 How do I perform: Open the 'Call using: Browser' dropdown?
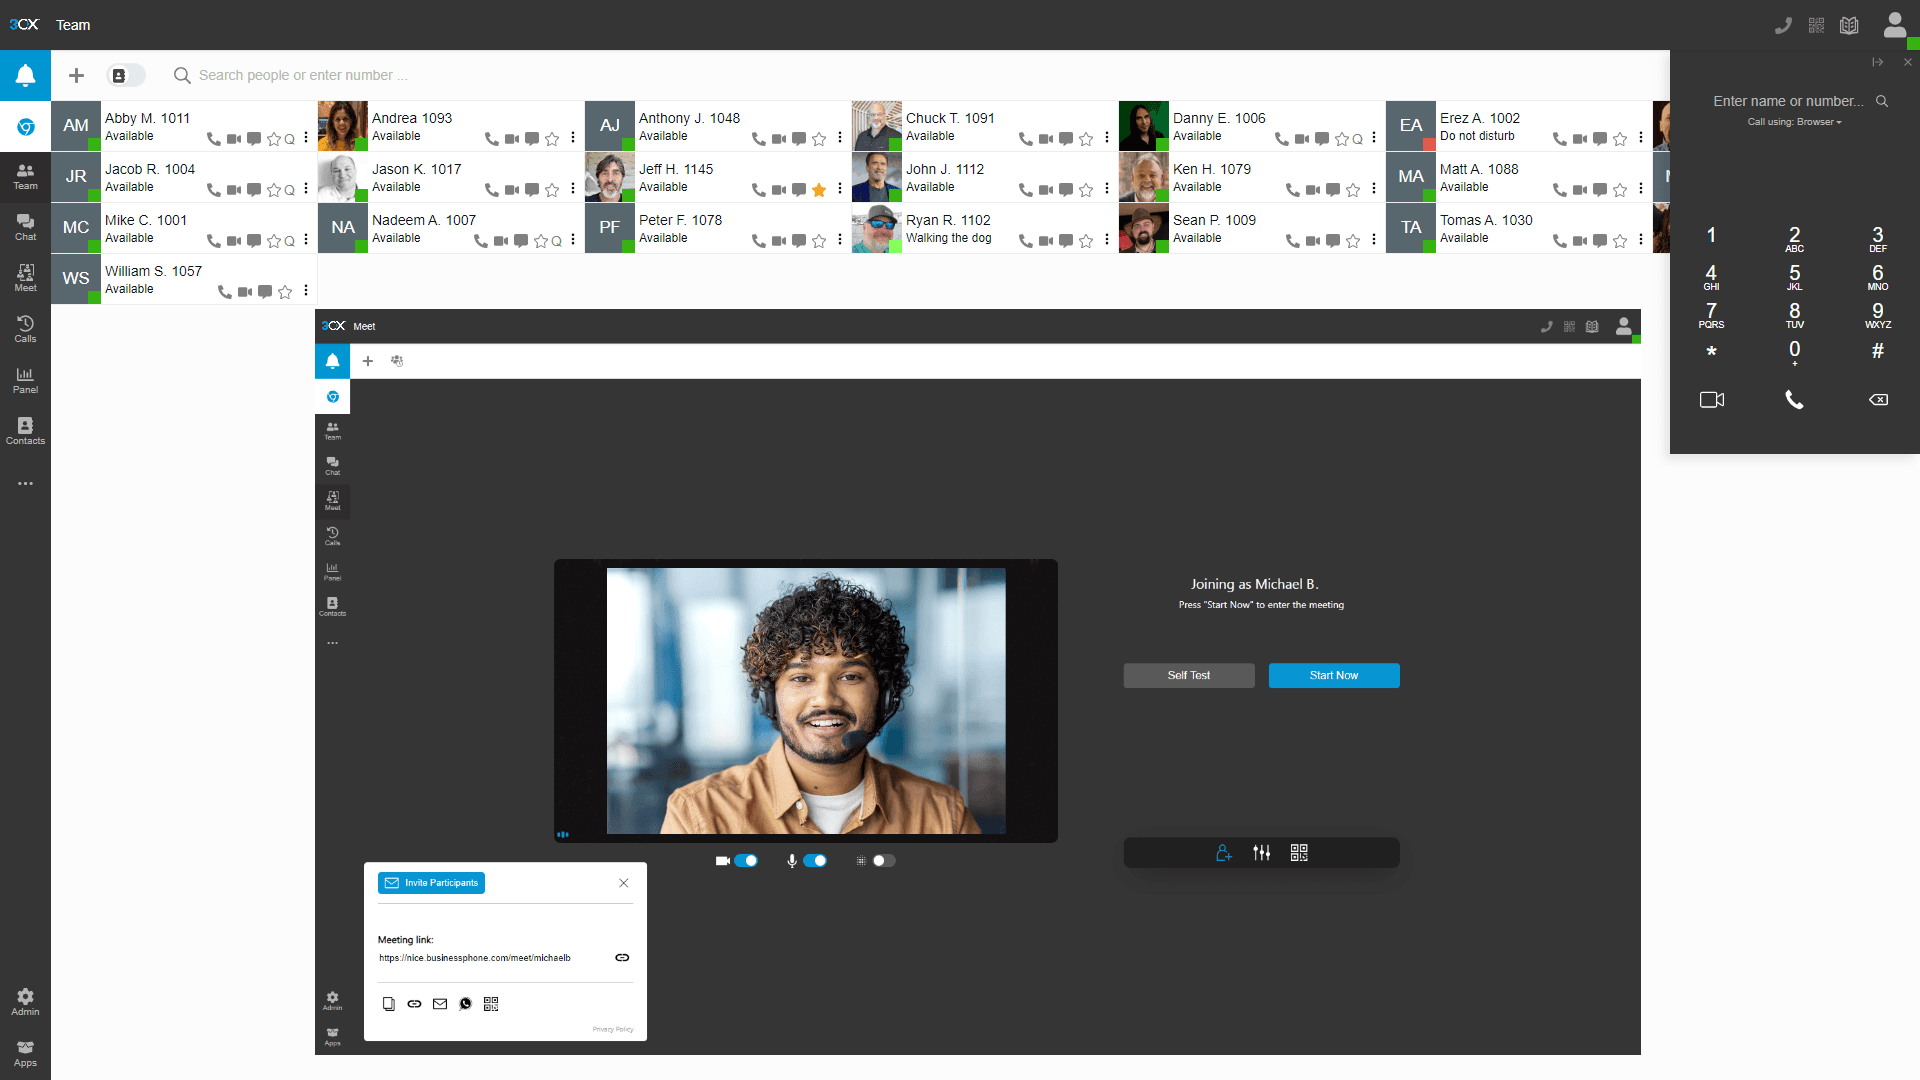(1795, 122)
